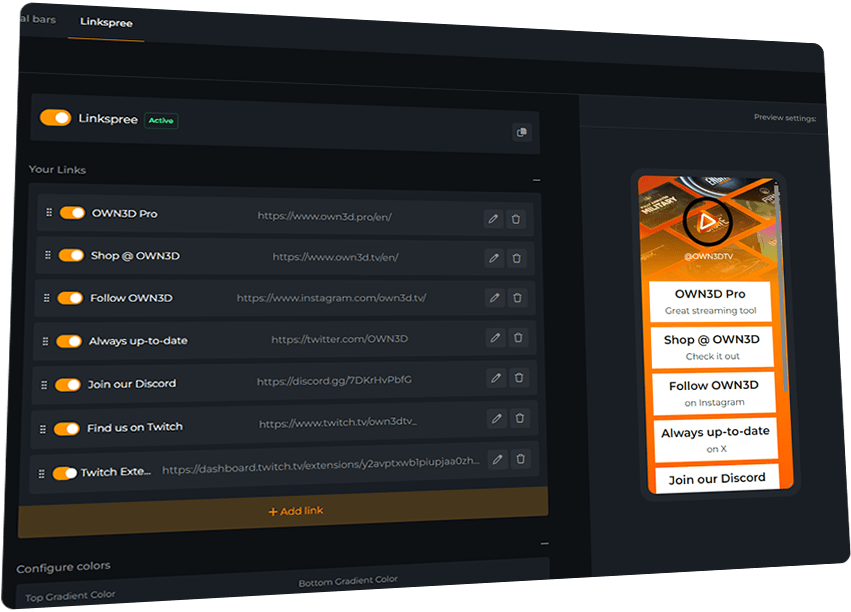This screenshot has width=851, height=612.
Task: Click the Configure colors heading
Action: (63, 567)
